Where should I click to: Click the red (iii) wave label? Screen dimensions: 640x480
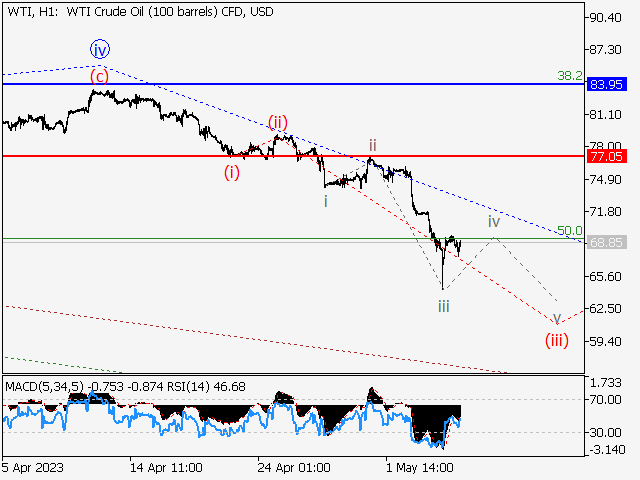click(557, 340)
